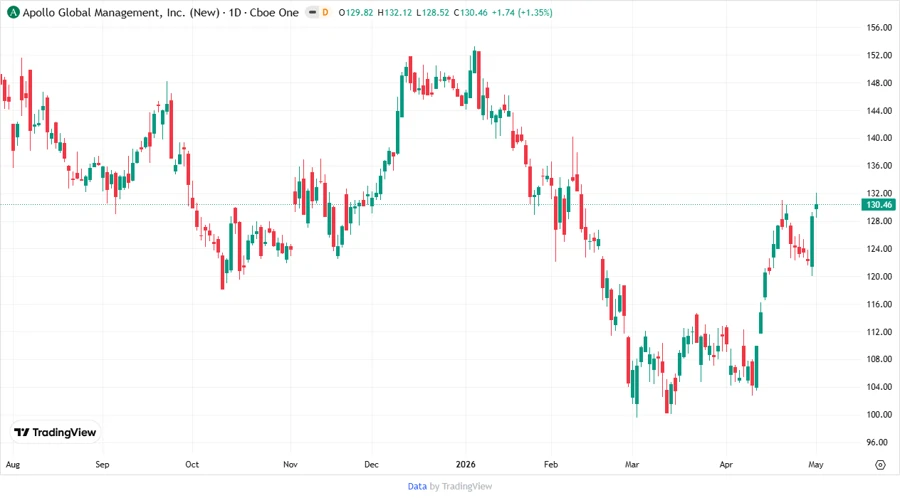Viewport: 900px width, 498px height.
Task: Click the 112.00 price axis label
Action: tap(879, 332)
